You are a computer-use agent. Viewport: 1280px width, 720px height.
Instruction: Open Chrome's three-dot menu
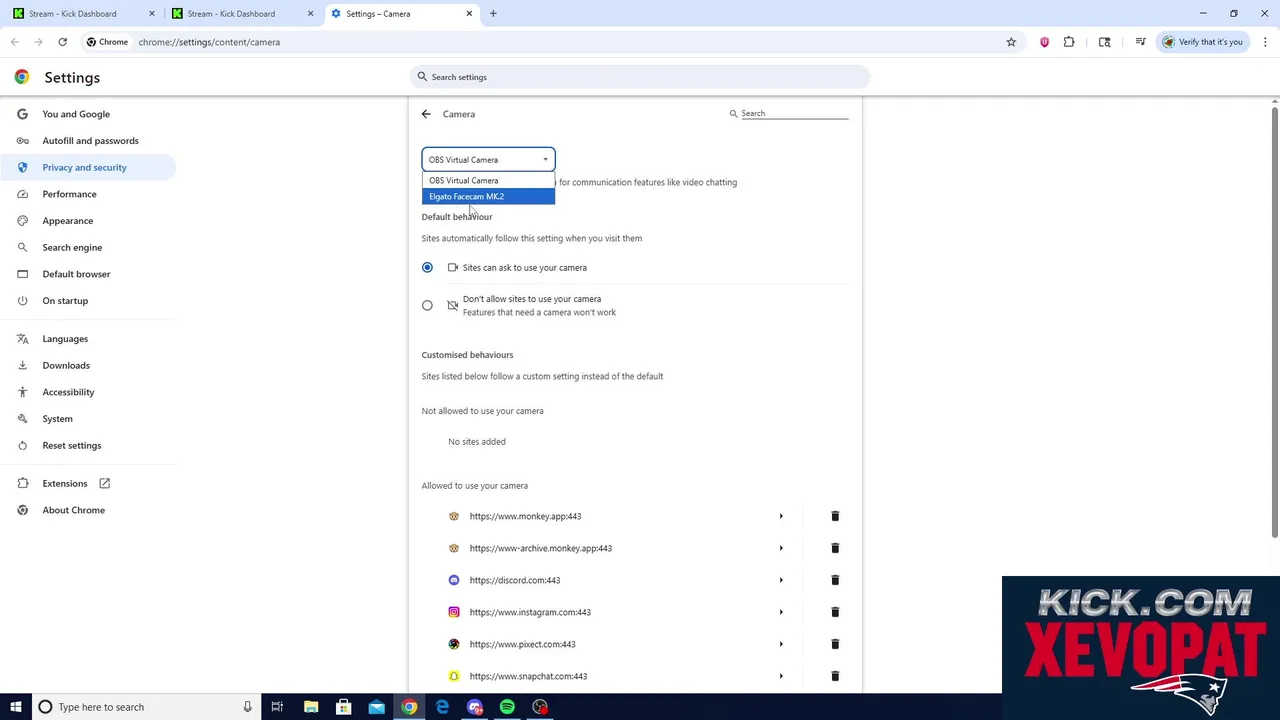pos(1265,42)
